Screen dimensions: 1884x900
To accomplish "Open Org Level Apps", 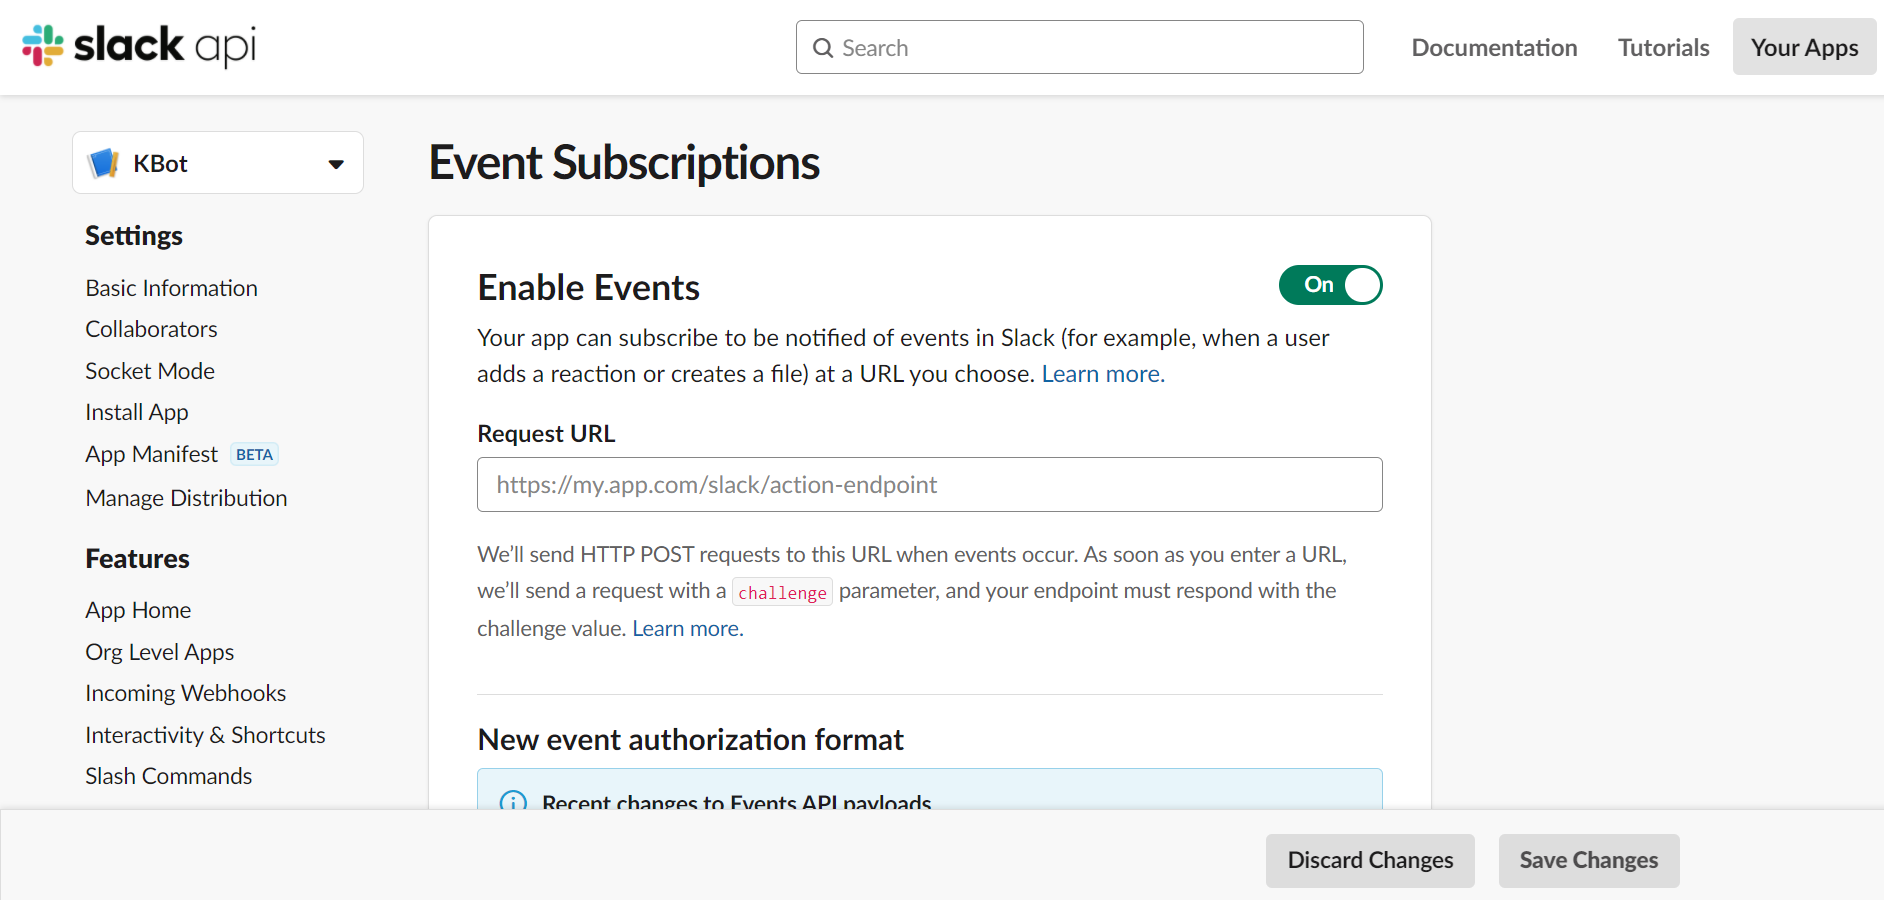I will (x=160, y=652).
